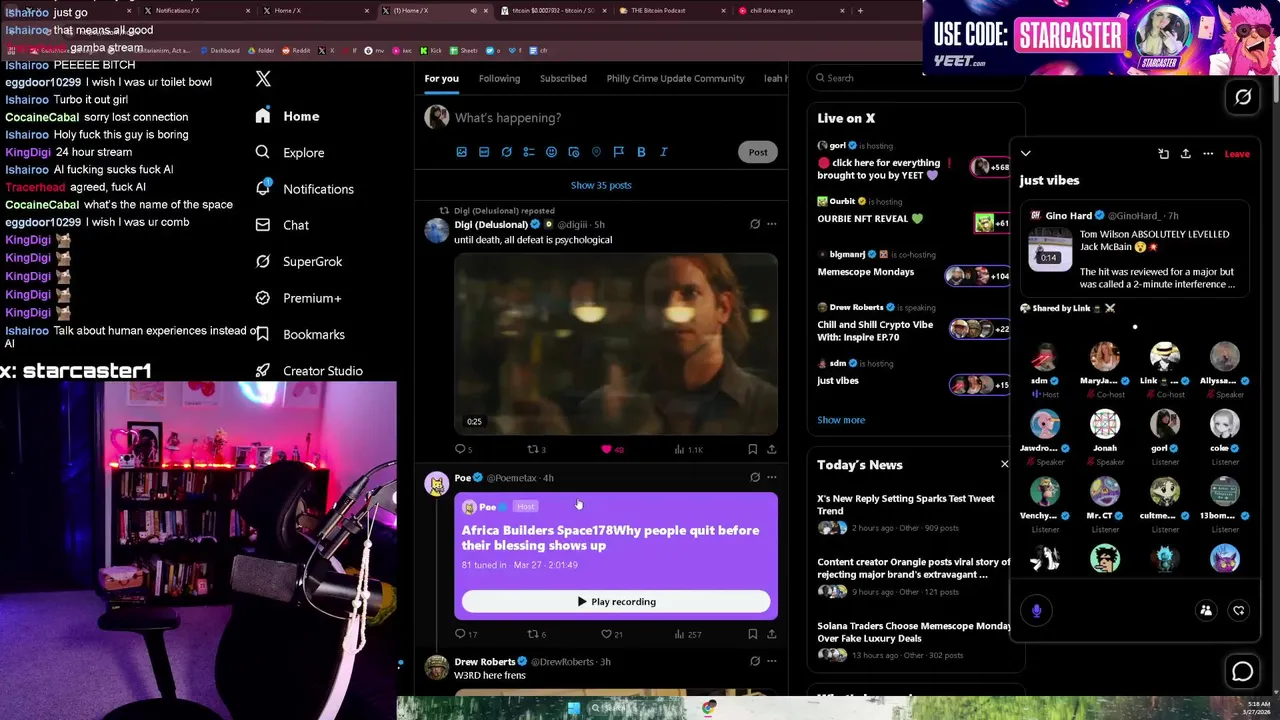The image size is (1280, 720).
Task: Click the Post button
Action: pos(758,152)
